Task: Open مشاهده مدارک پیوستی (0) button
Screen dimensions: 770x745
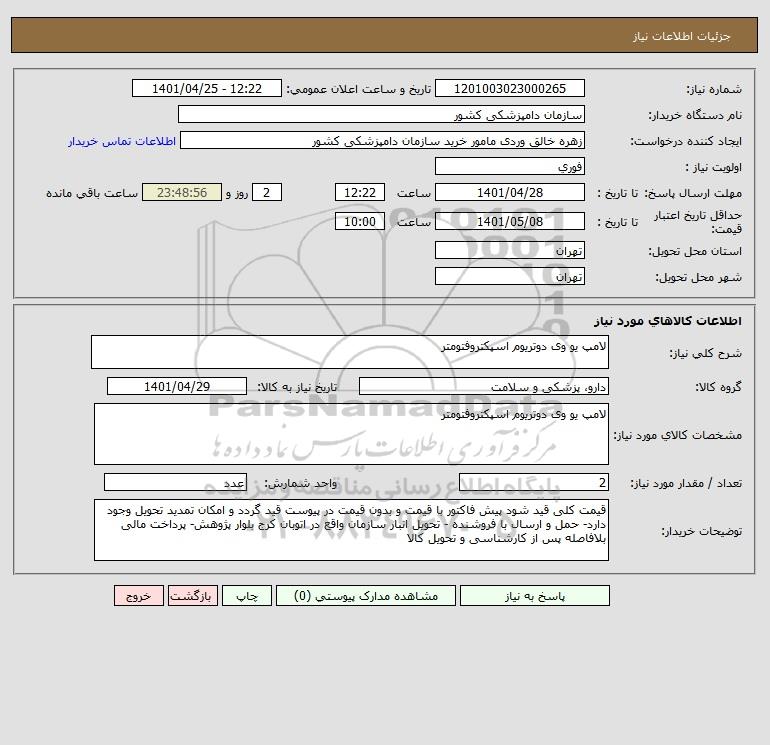Action: [366, 596]
